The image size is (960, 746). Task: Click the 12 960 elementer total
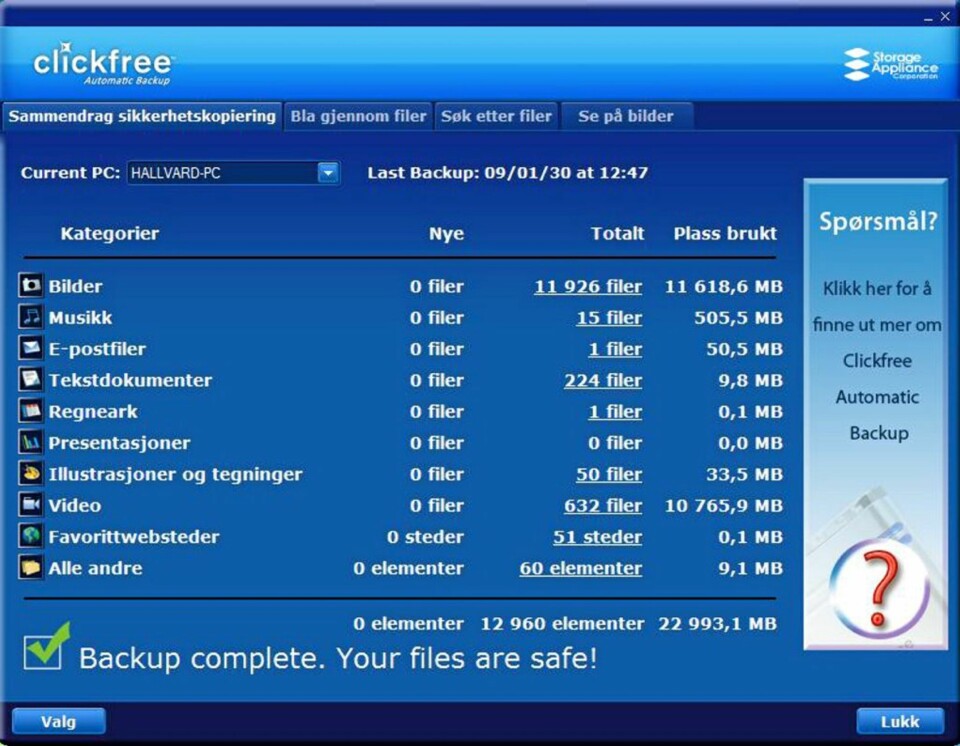click(562, 624)
